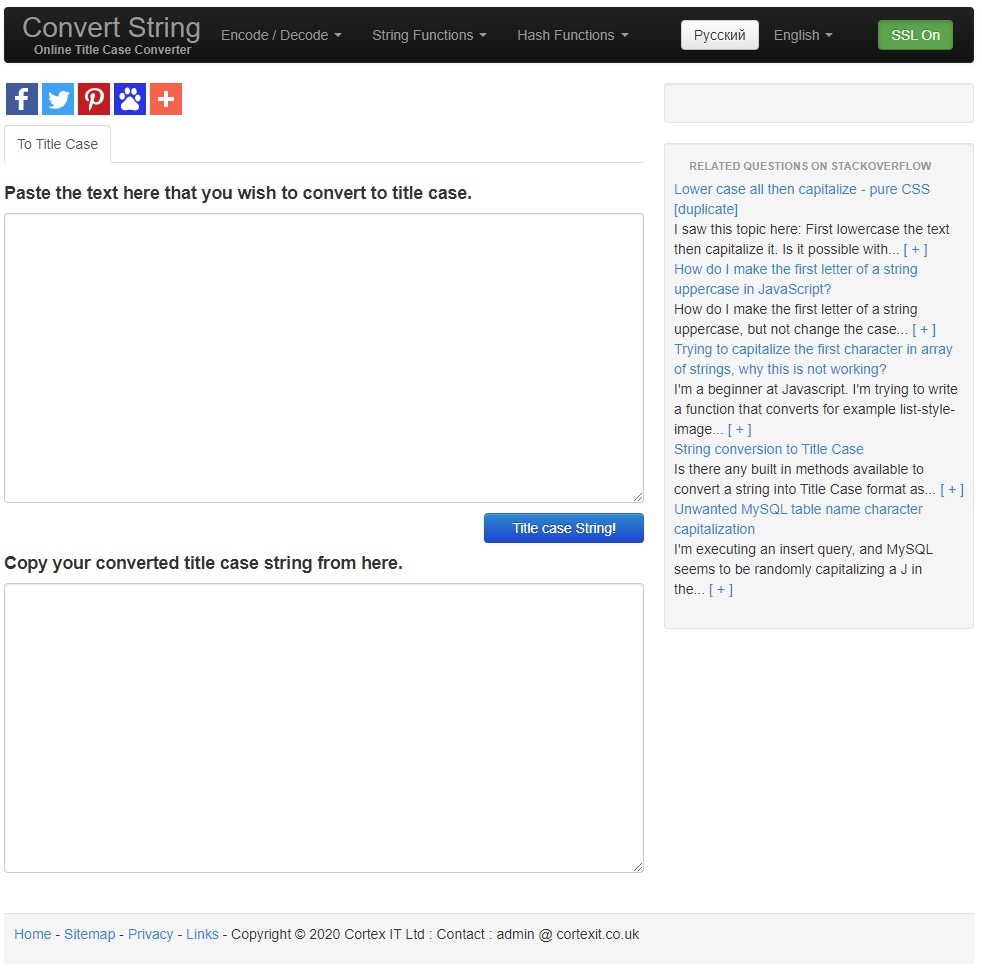Open 'String conversion to Title Case' question

point(768,449)
